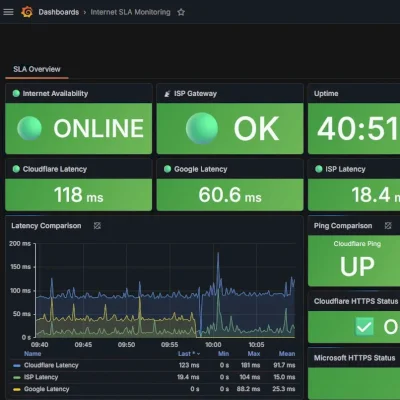Click the yellow Google Latency color swatch

pyautogui.click(x=17, y=389)
